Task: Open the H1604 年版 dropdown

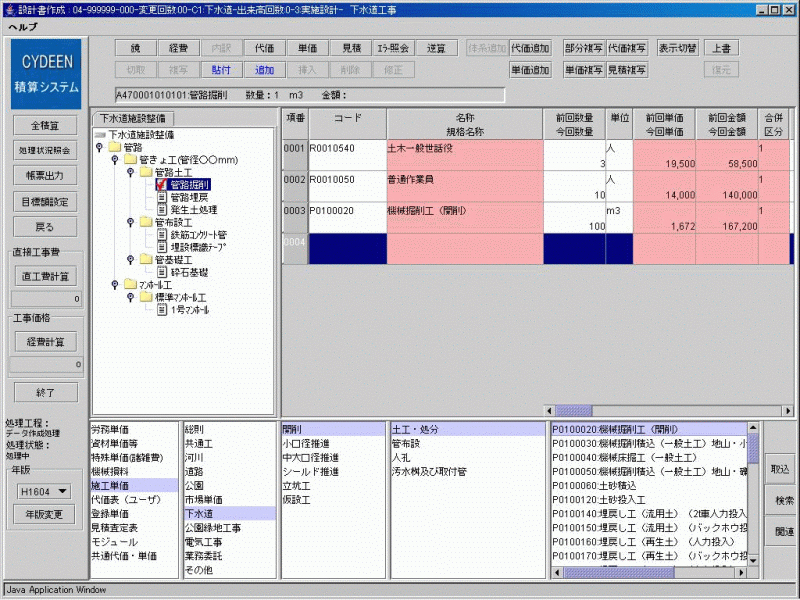Action: pos(45,491)
